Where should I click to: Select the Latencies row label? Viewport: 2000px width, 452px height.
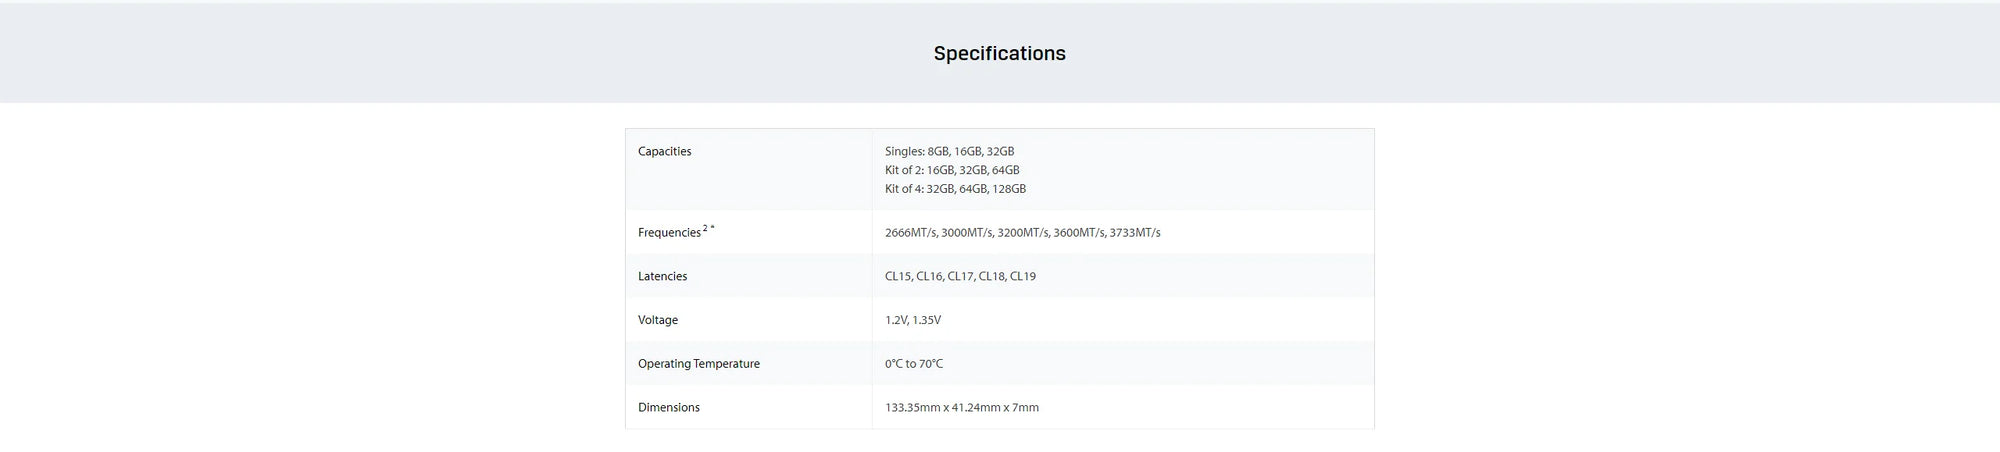(x=662, y=276)
